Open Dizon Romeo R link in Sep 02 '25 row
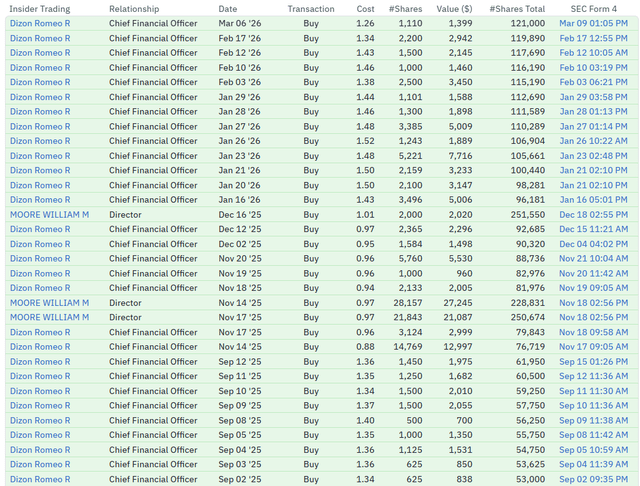 click(x=40, y=479)
